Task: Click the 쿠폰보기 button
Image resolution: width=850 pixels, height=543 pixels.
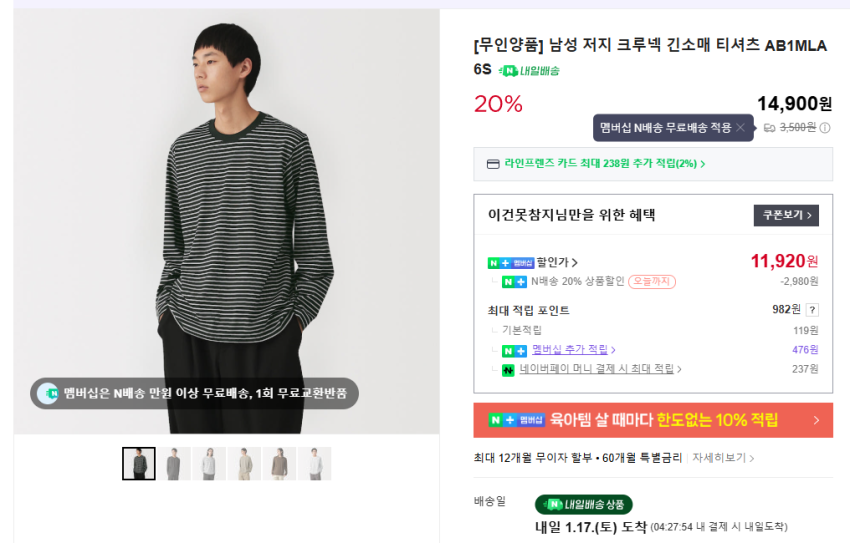Action: 785,216
